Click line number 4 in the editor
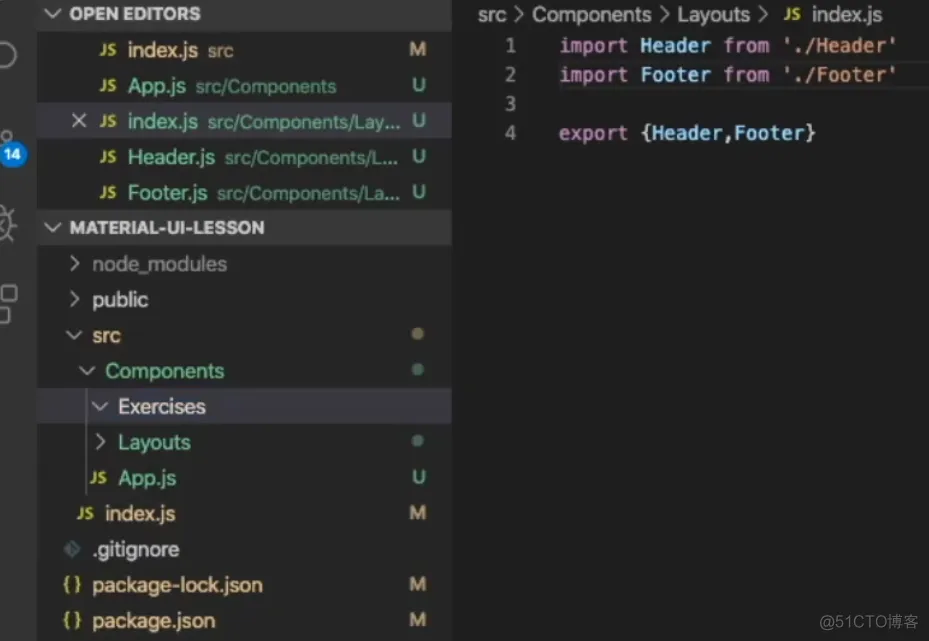Image resolution: width=929 pixels, height=641 pixels. pyautogui.click(x=510, y=131)
